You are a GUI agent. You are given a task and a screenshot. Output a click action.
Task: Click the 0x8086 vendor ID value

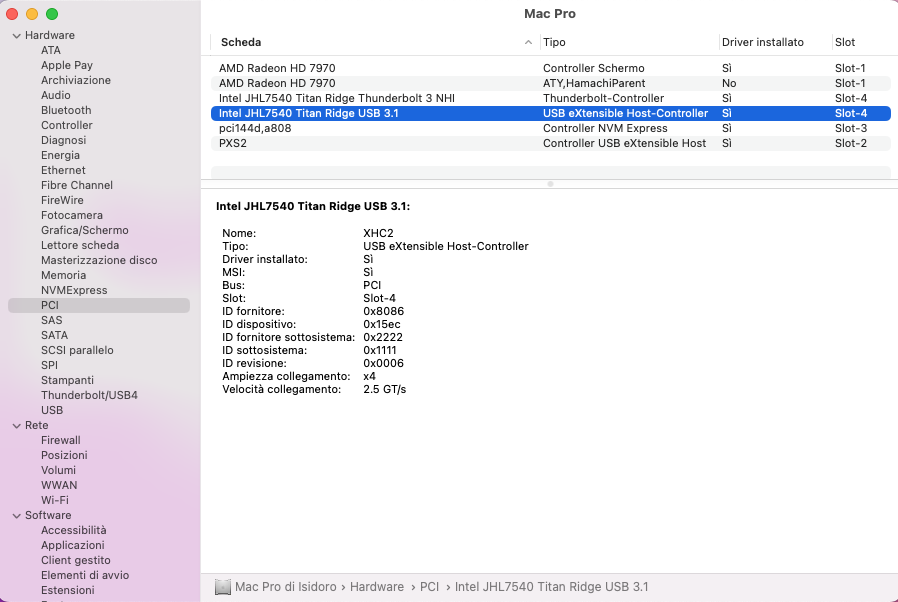point(383,312)
